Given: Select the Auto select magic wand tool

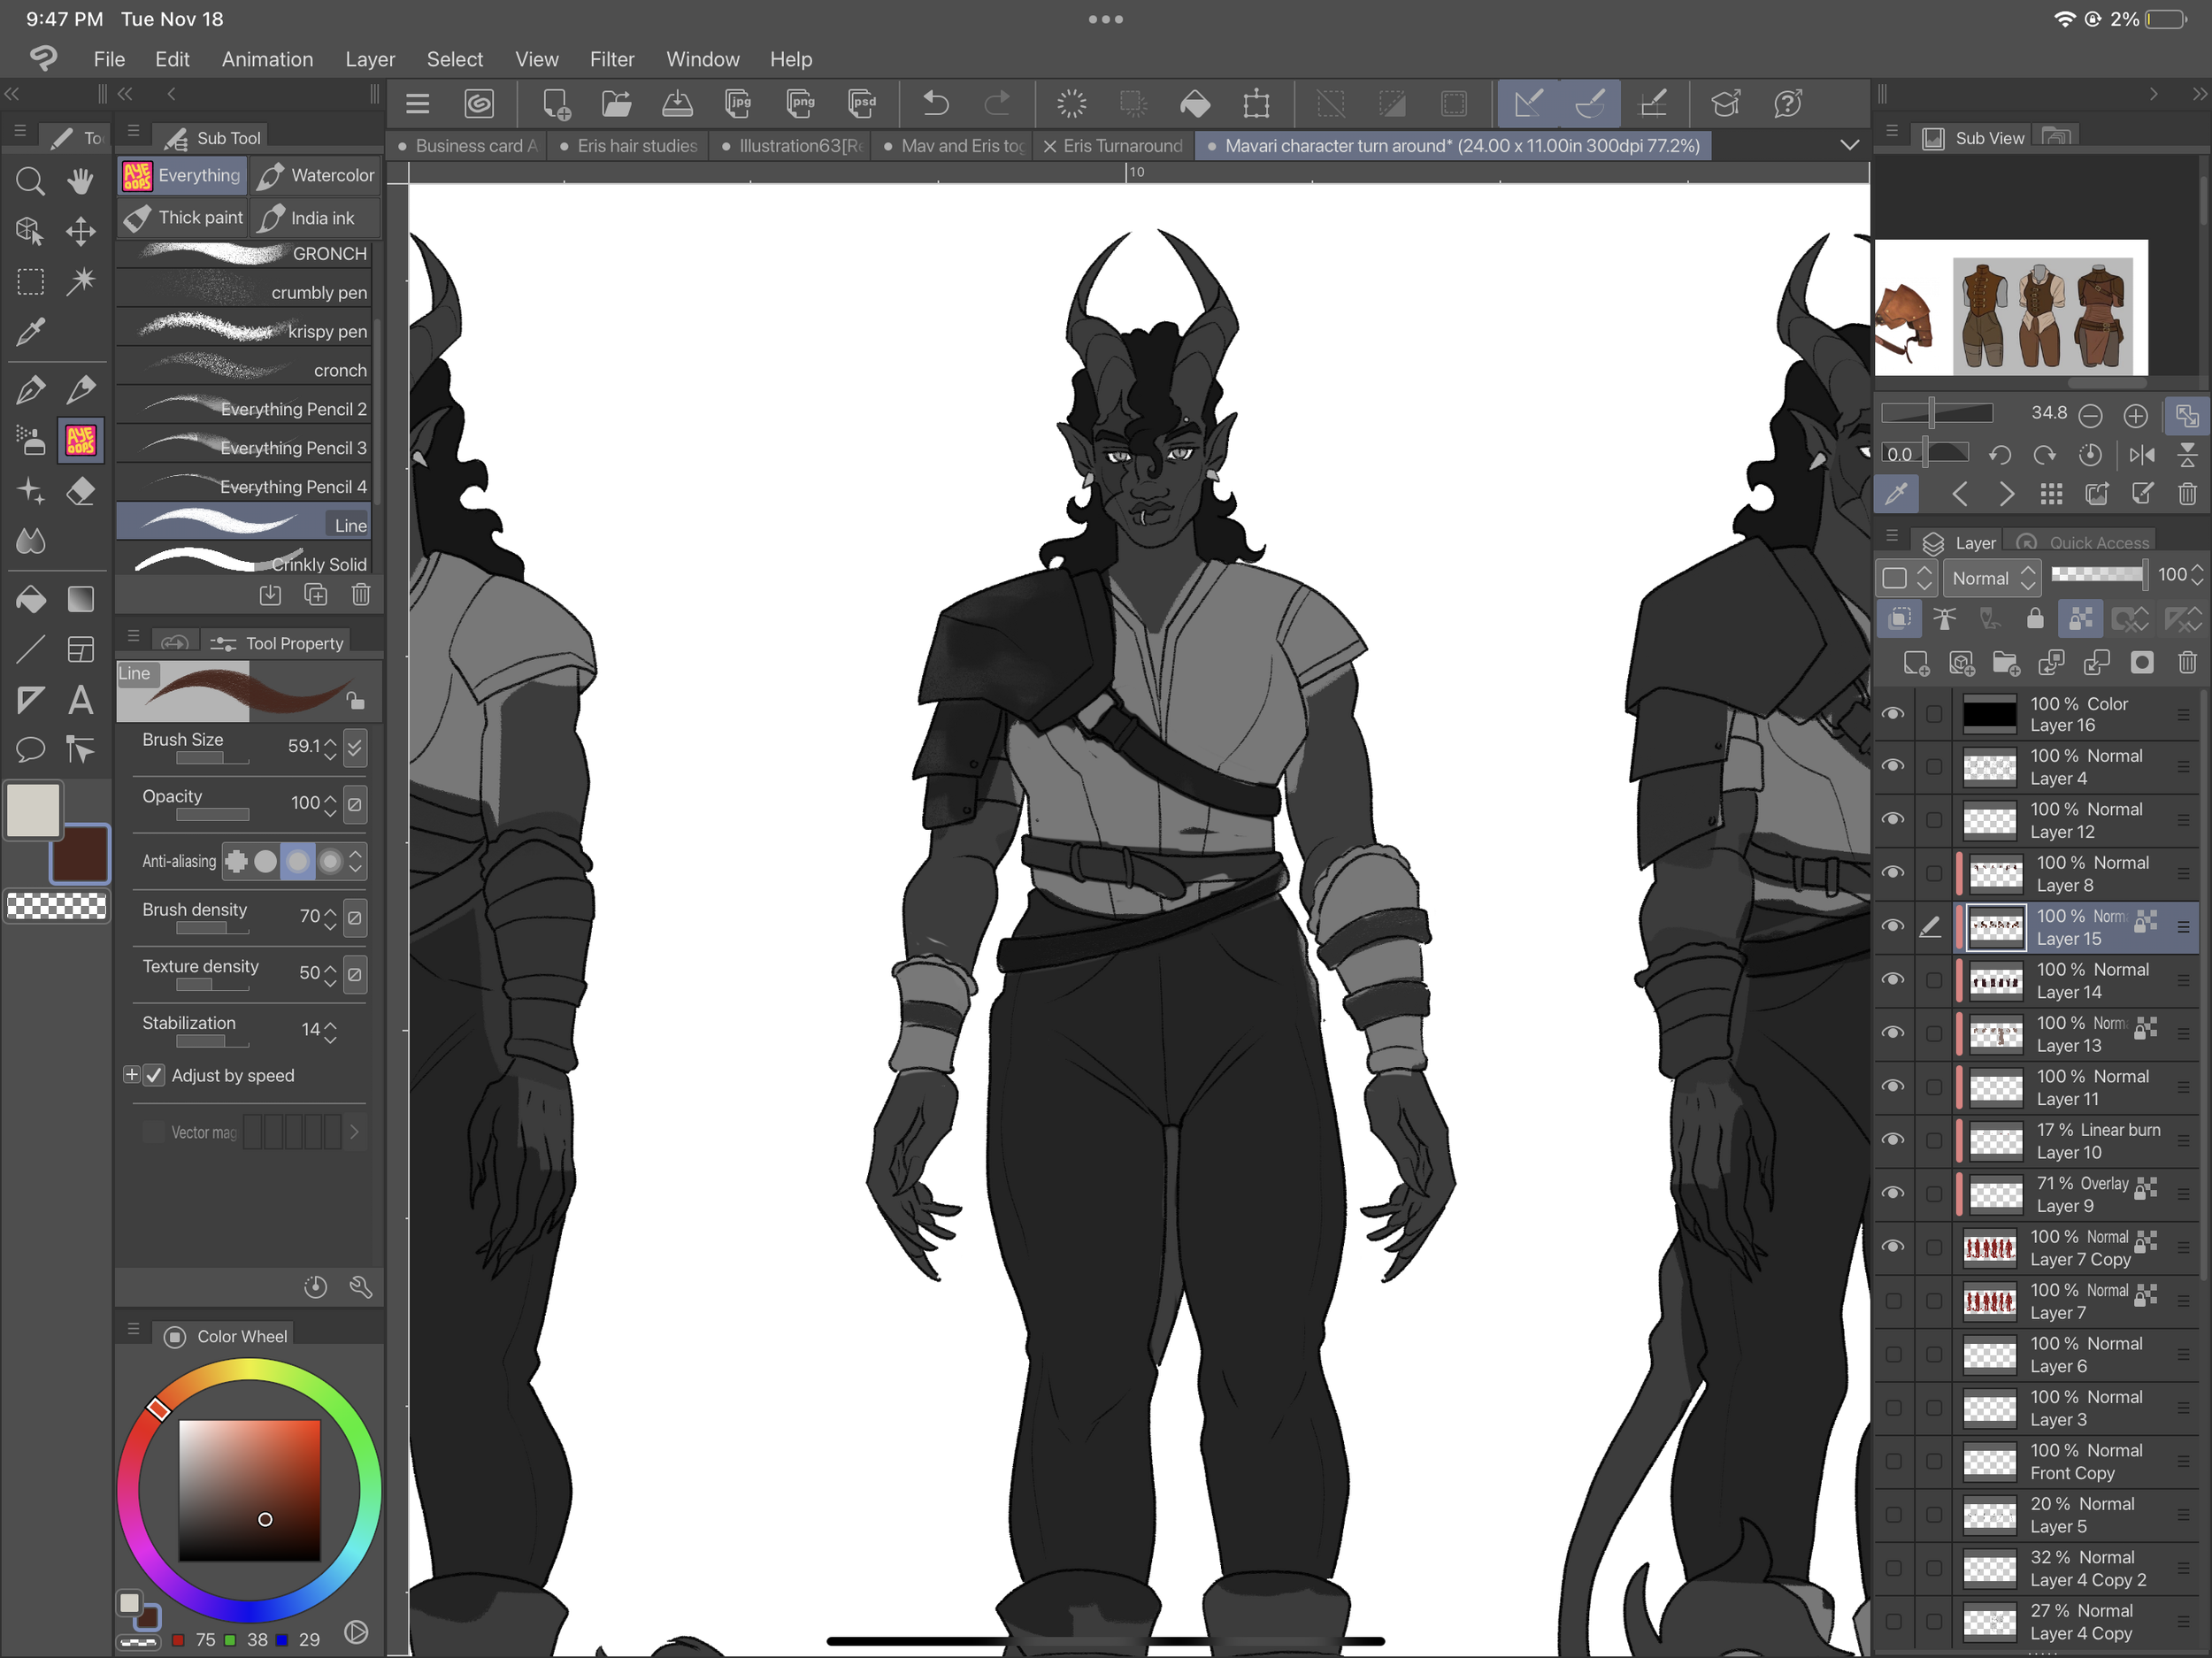Looking at the screenshot, I should [80, 281].
